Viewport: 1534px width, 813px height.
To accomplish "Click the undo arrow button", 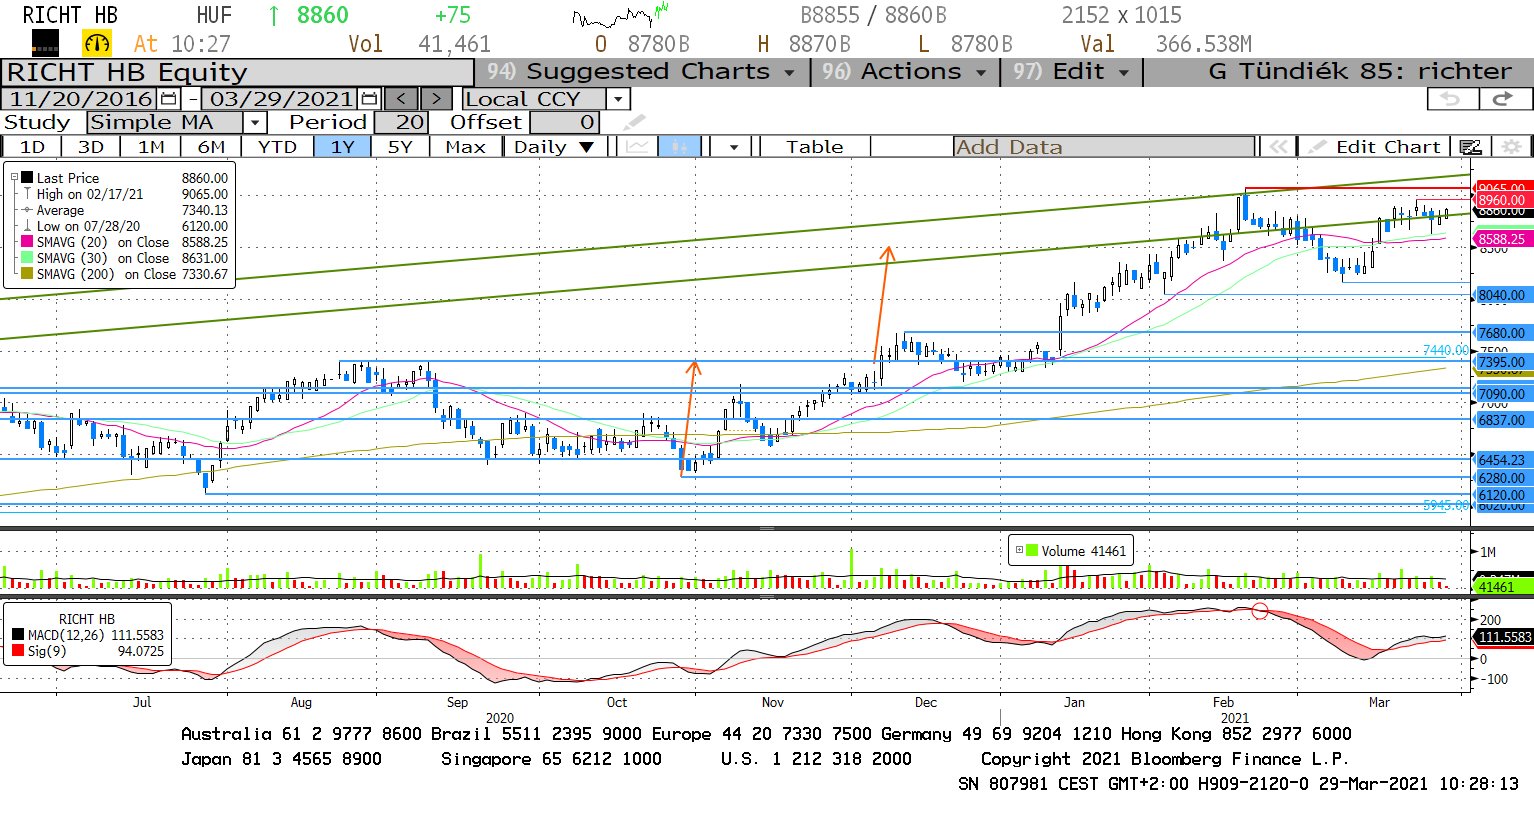I will pyautogui.click(x=1451, y=99).
